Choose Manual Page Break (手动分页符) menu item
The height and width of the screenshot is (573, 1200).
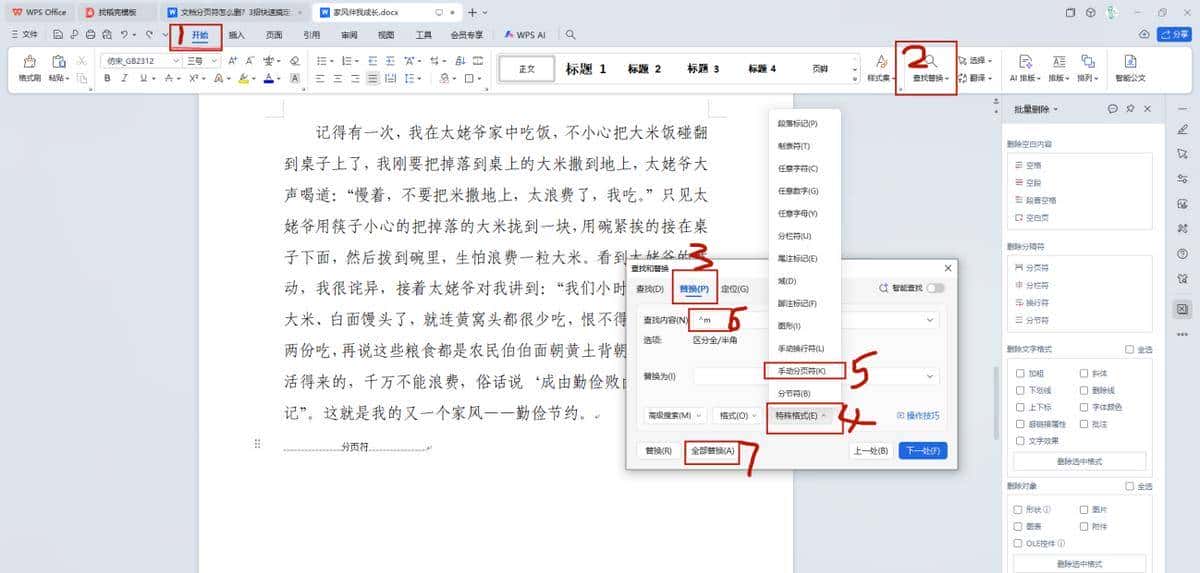tap(801, 371)
